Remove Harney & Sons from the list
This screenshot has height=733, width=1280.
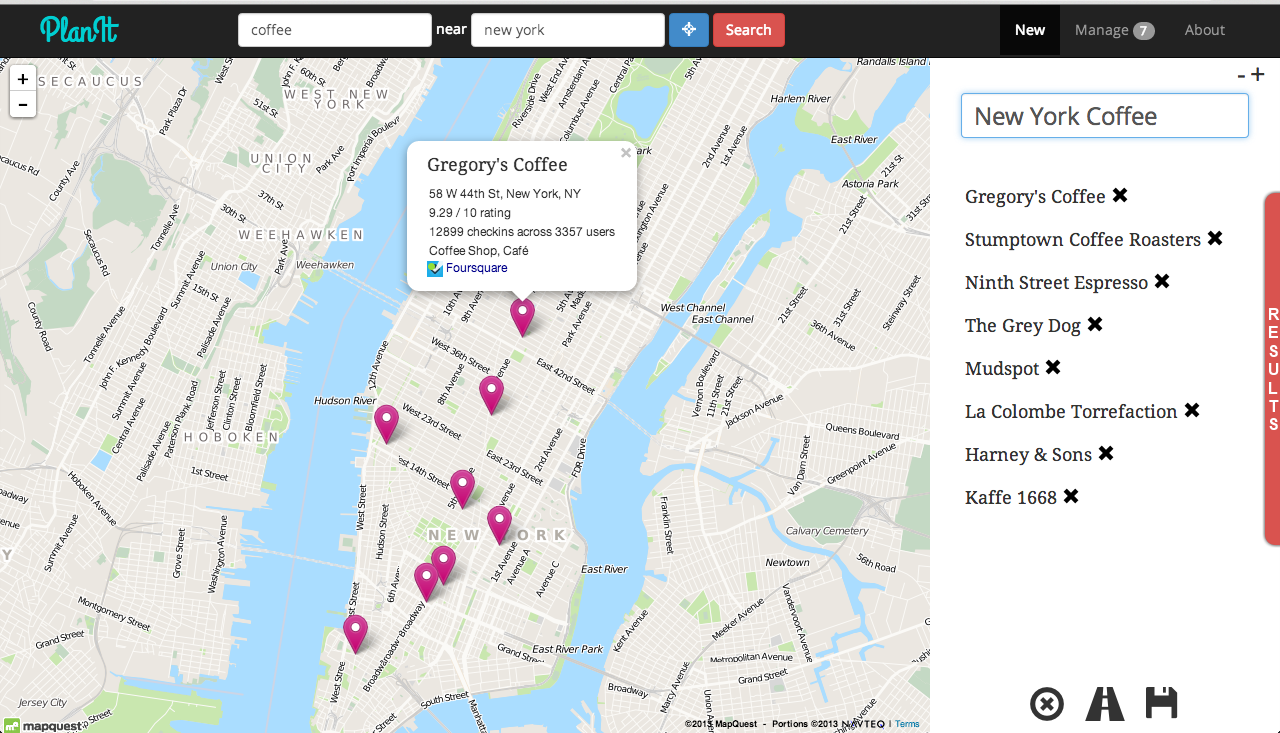pos(1106,454)
